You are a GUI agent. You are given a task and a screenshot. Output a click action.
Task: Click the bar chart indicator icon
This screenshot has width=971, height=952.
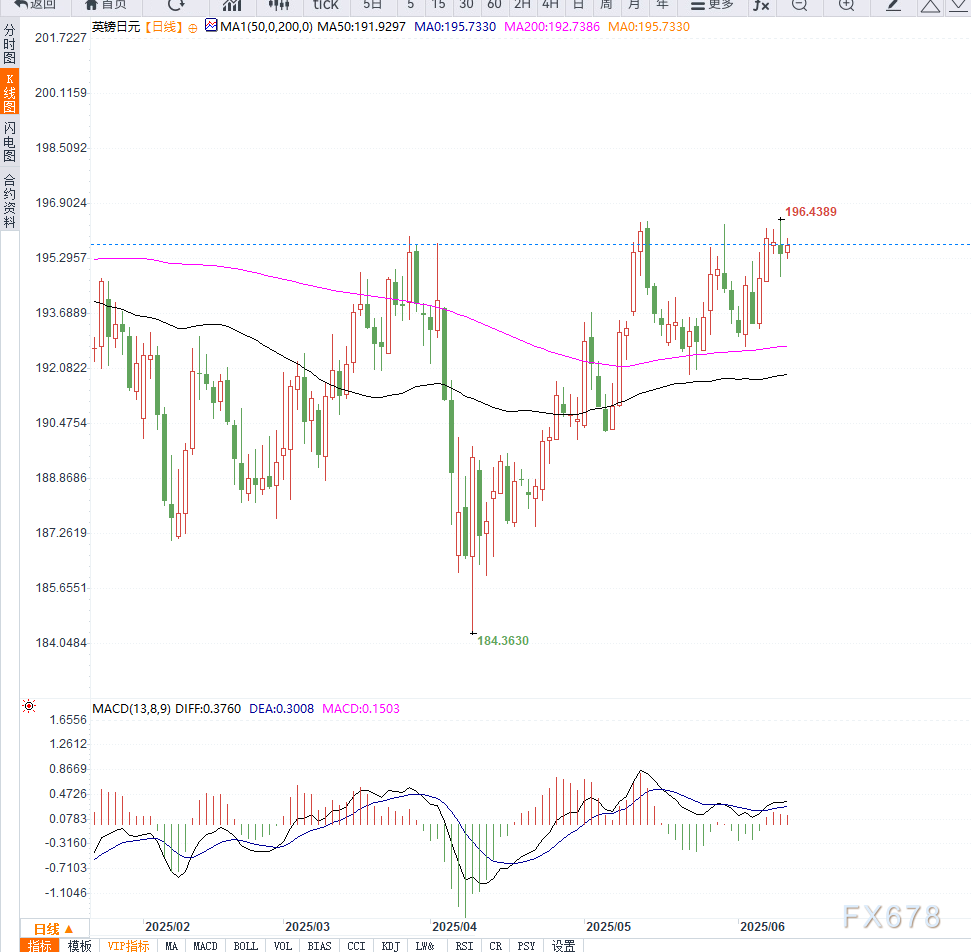click(231, 5)
